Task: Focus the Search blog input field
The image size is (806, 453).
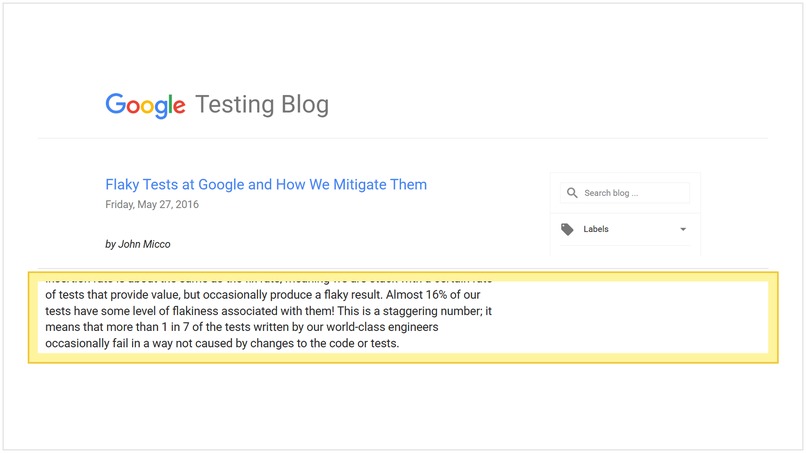Action: point(625,193)
